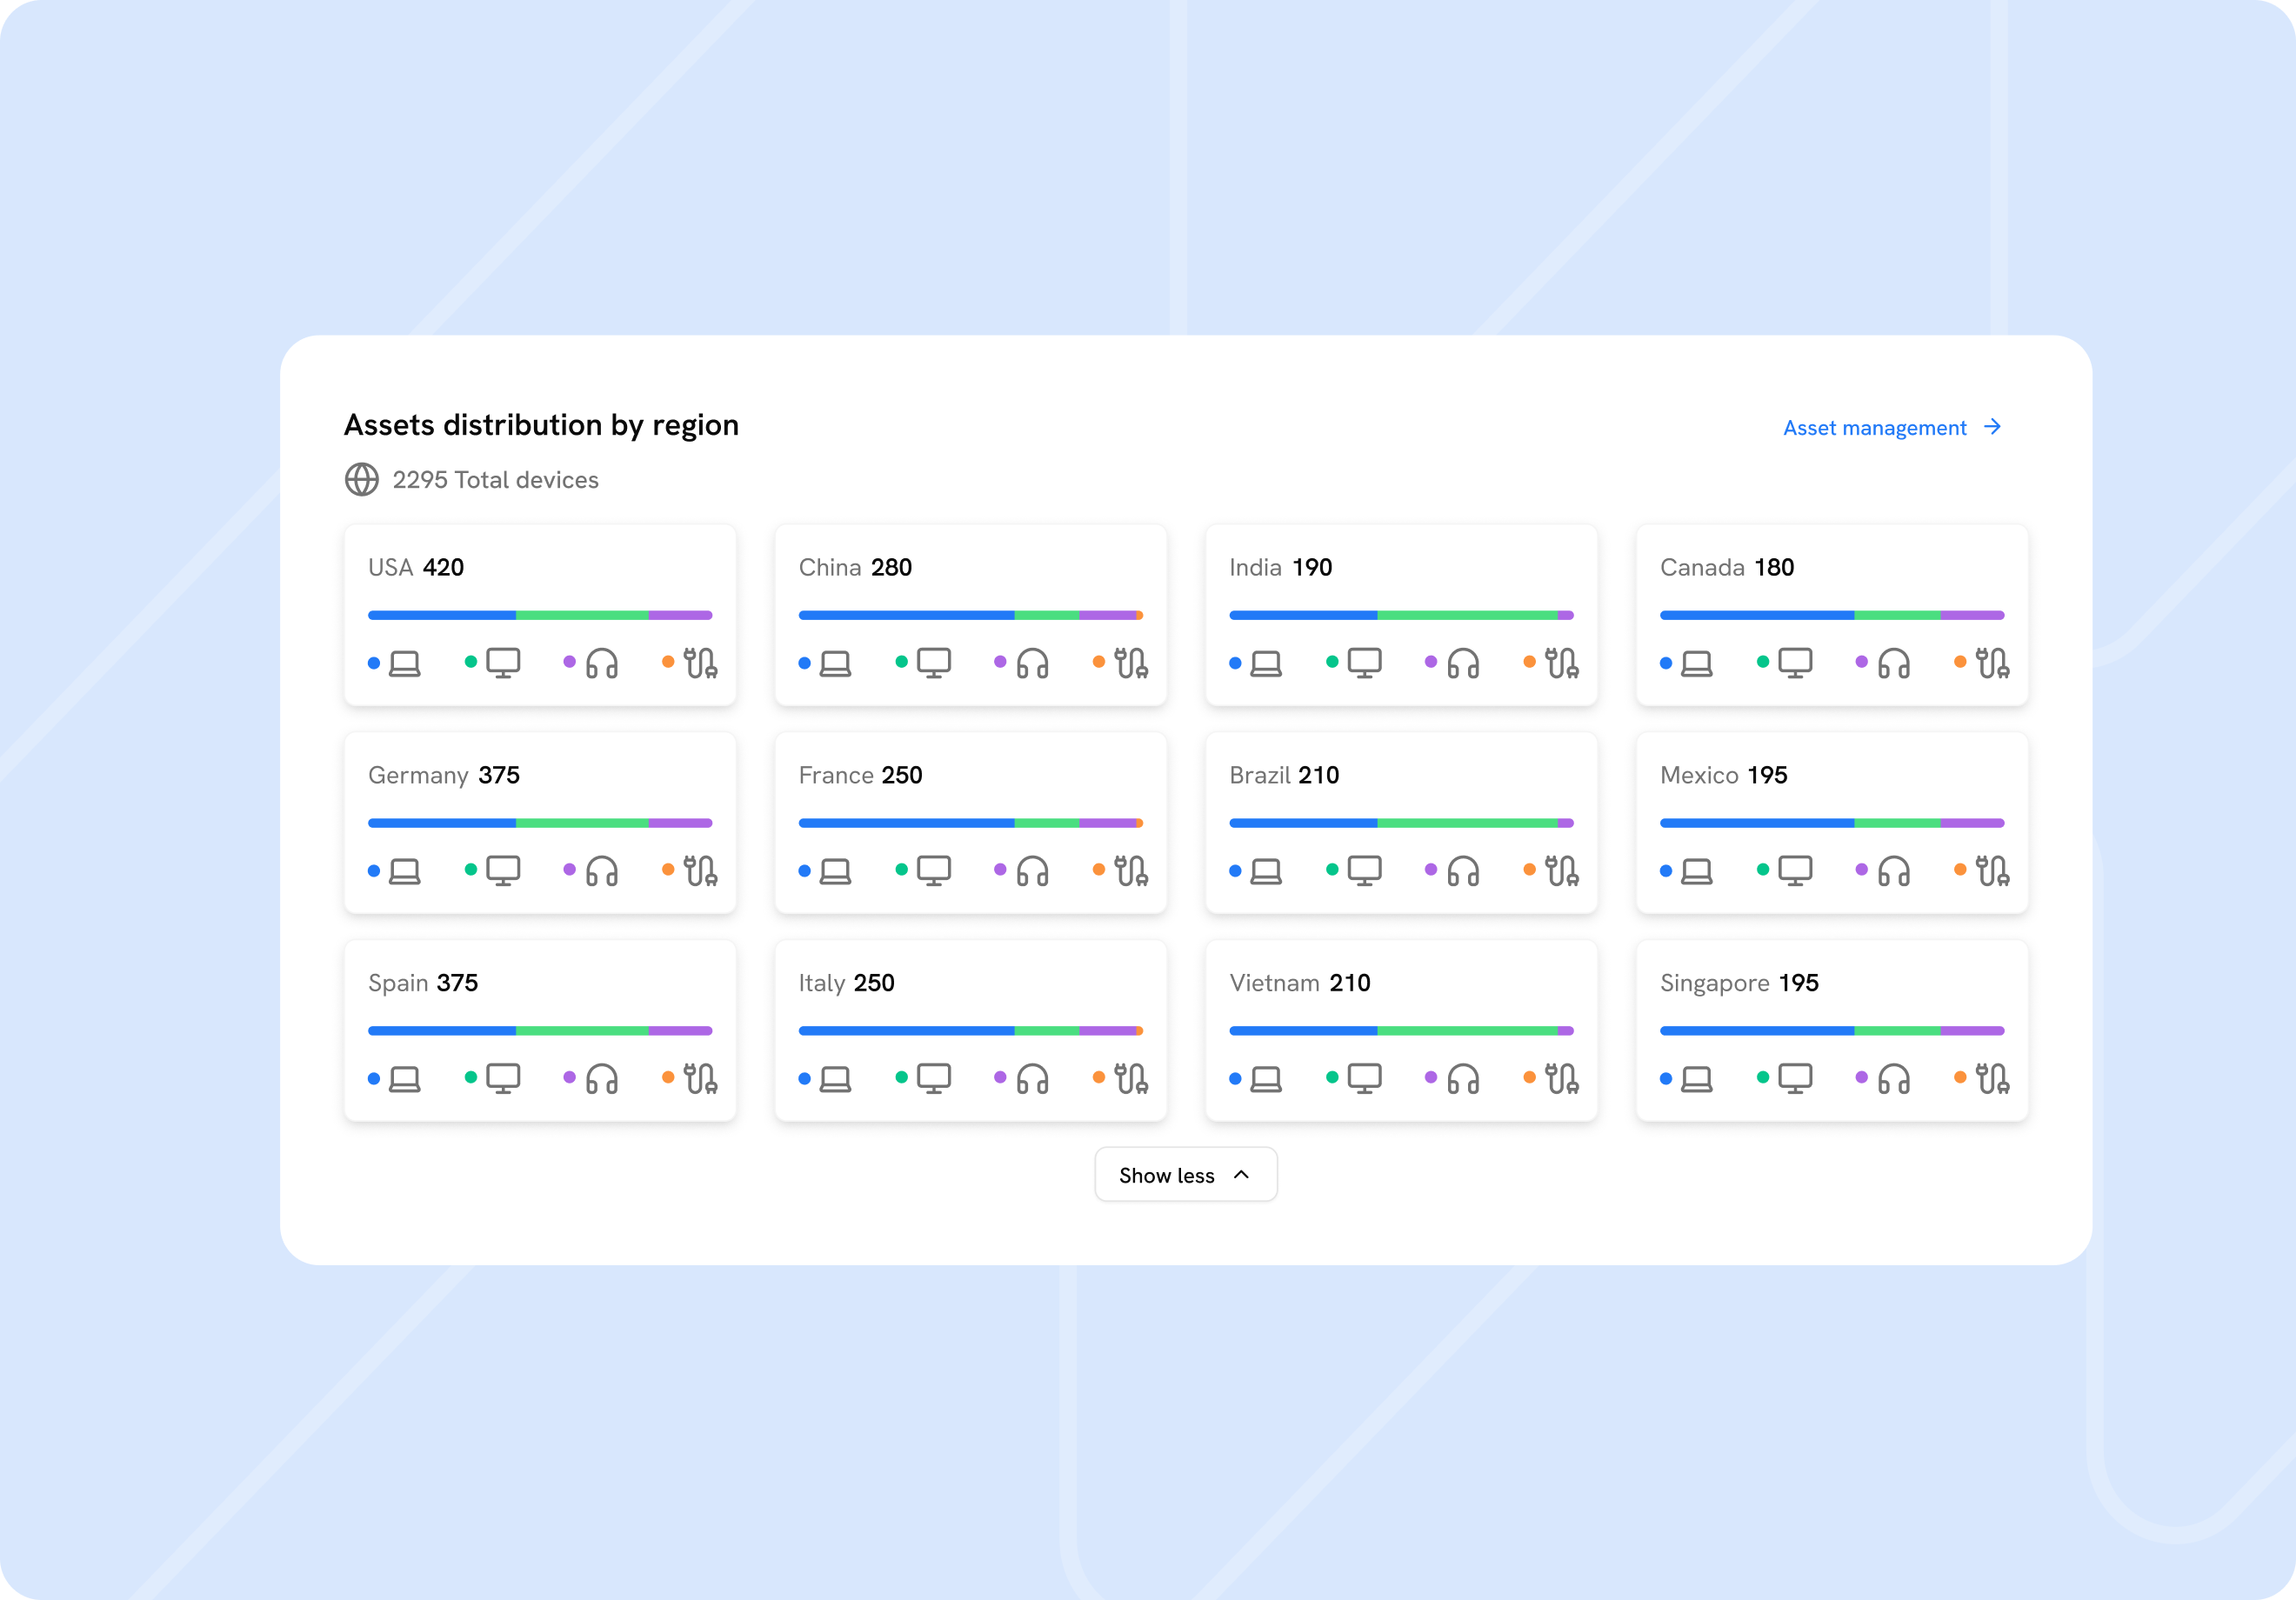
Task: Click the monitor icon in the Brazil card
Action: coord(1364,871)
